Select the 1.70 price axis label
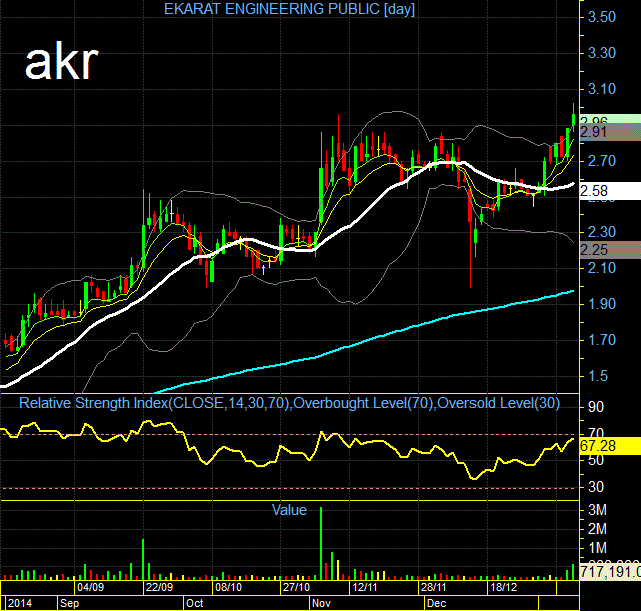Image resolution: width=641 pixels, height=611 pixels. (601, 340)
